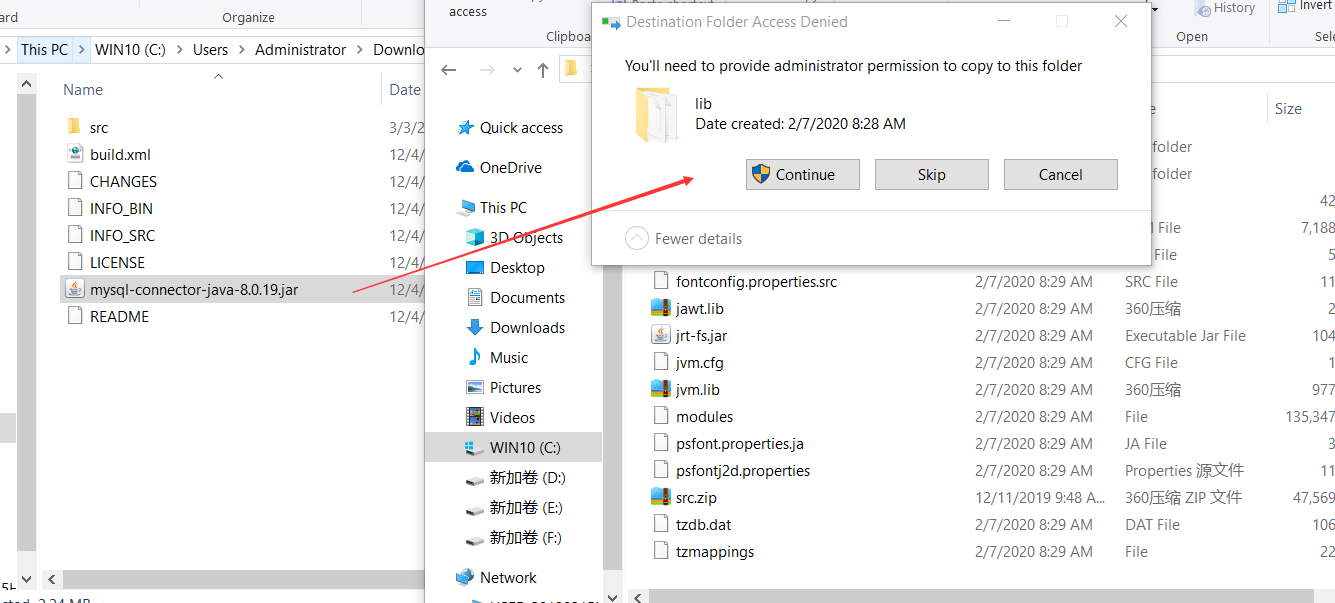Click the left scroll arrow in Downloads window
Image resolution: width=1335 pixels, height=603 pixels.
(x=50, y=579)
